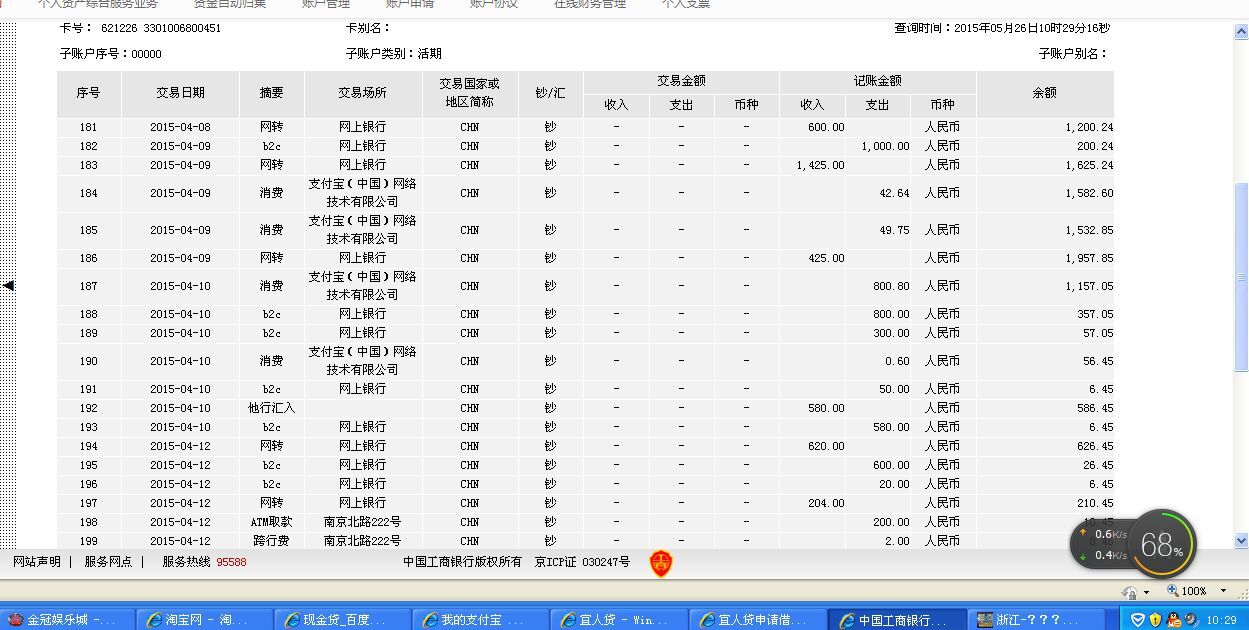Open the QQ penguin tray icon
Image resolution: width=1249 pixels, height=630 pixels.
1173,620
